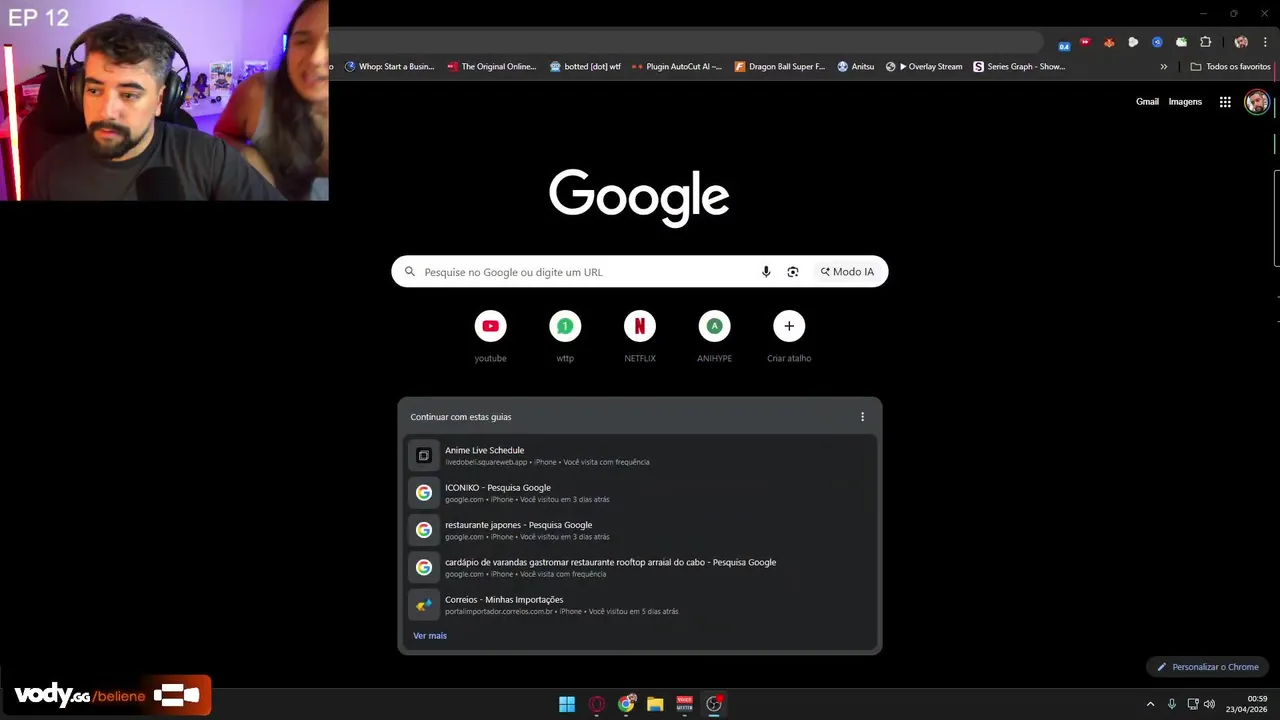Click the white blob extension icon
Image resolution: width=1280 pixels, height=720 pixels.
click(x=1133, y=43)
